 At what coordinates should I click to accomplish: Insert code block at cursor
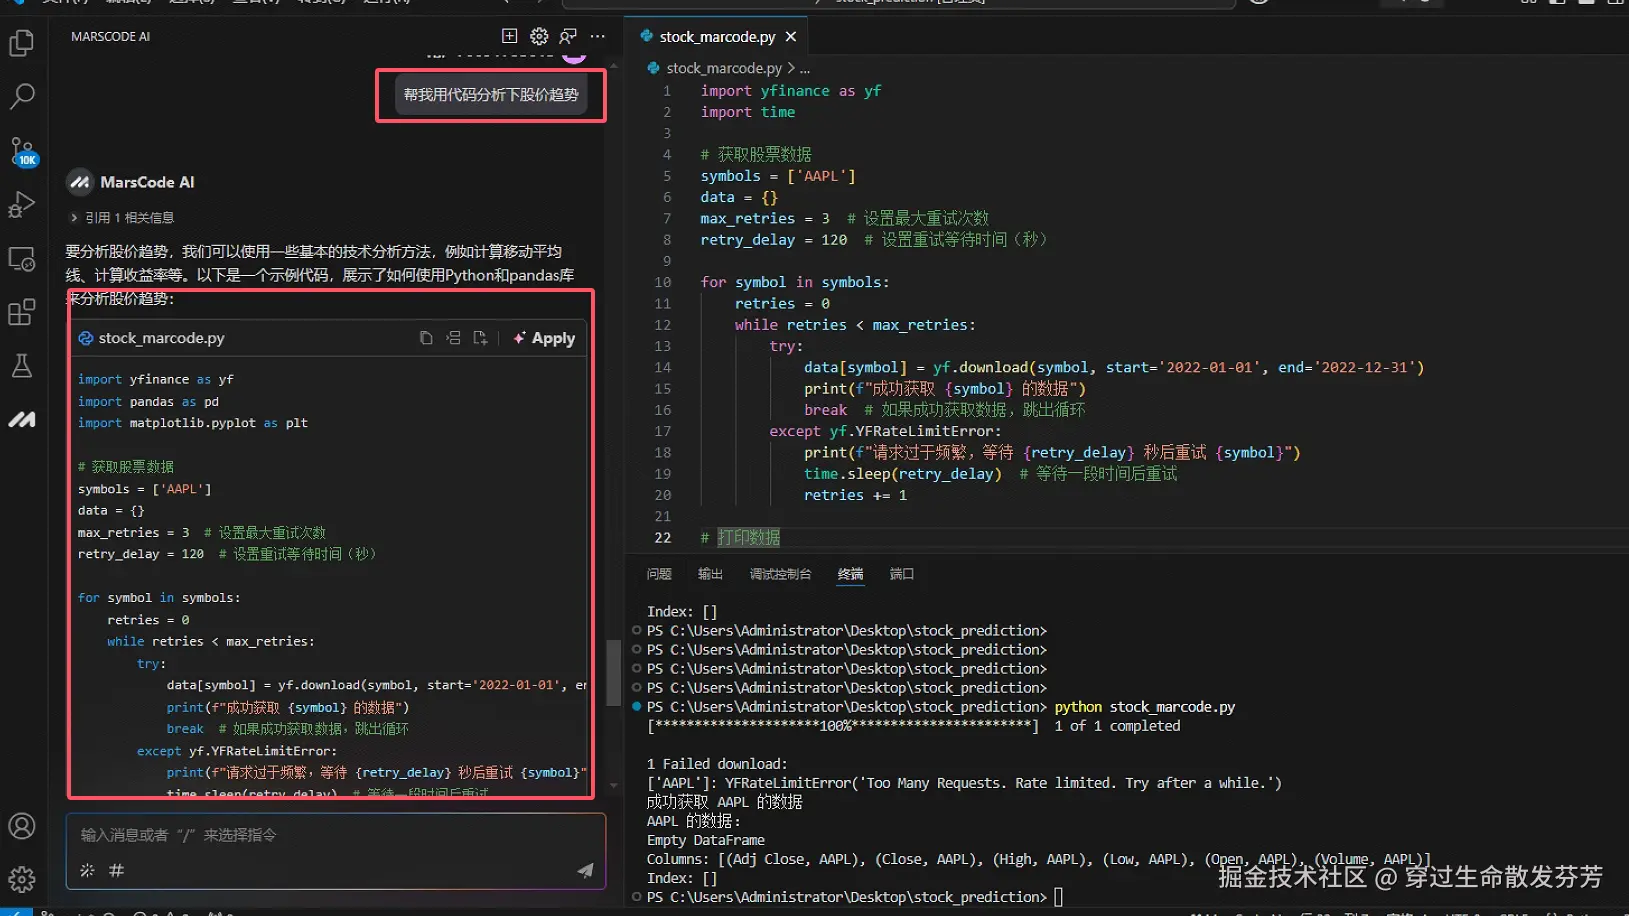point(453,338)
